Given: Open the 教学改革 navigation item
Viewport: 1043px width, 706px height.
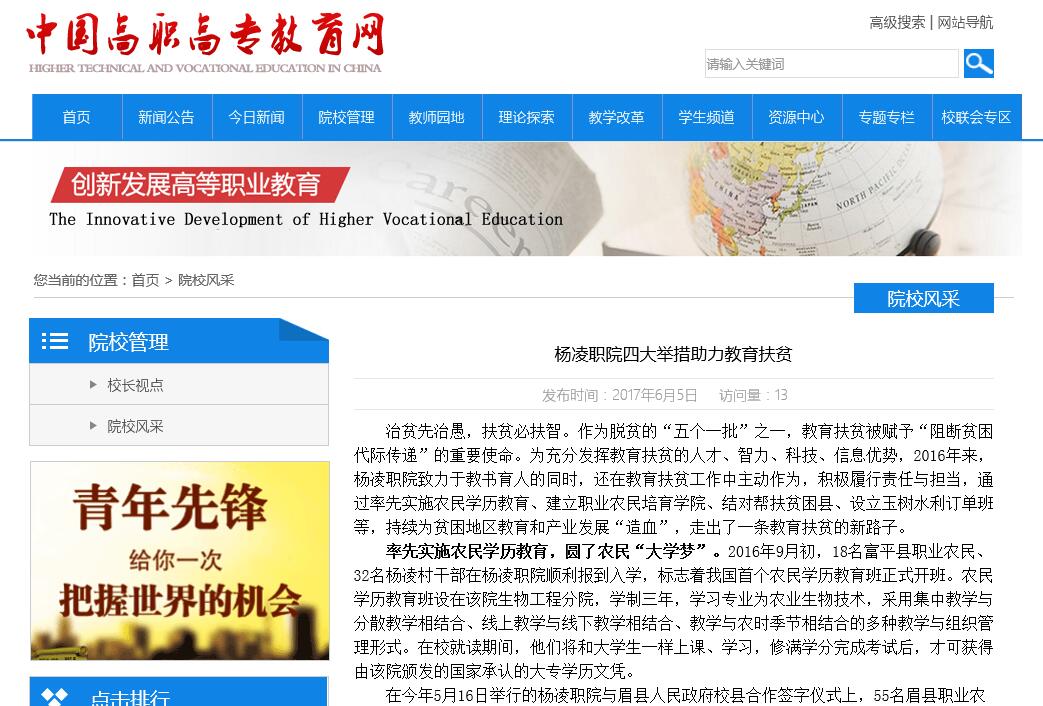Looking at the screenshot, I should 616,117.
